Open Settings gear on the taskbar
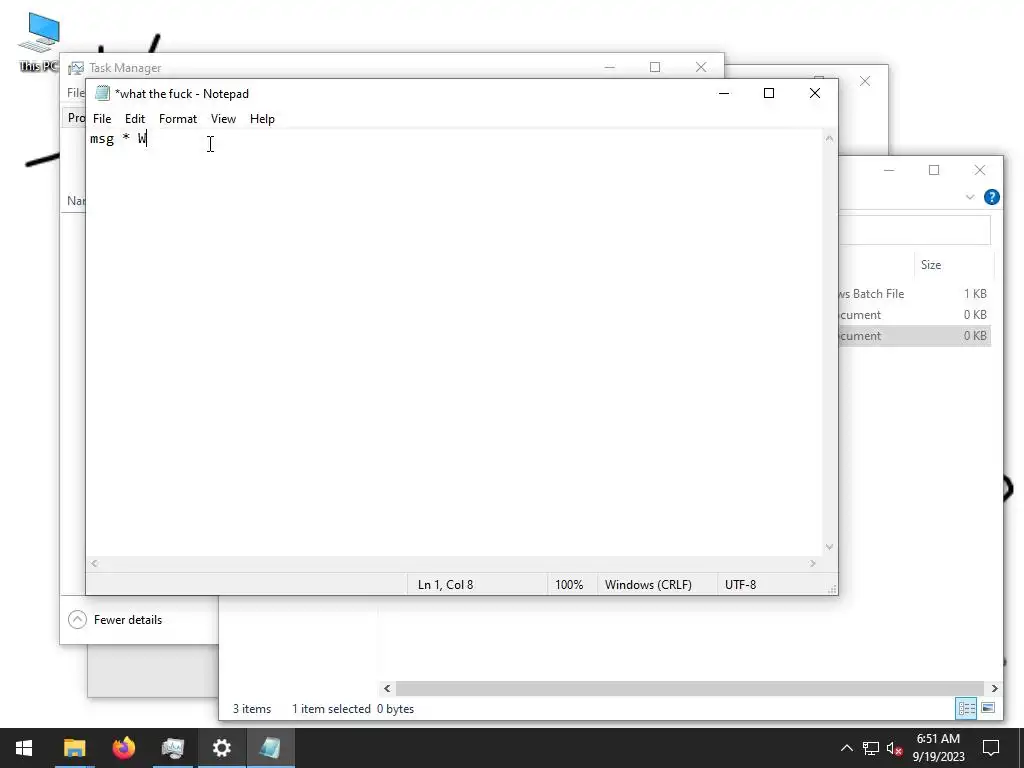 pos(221,748)
